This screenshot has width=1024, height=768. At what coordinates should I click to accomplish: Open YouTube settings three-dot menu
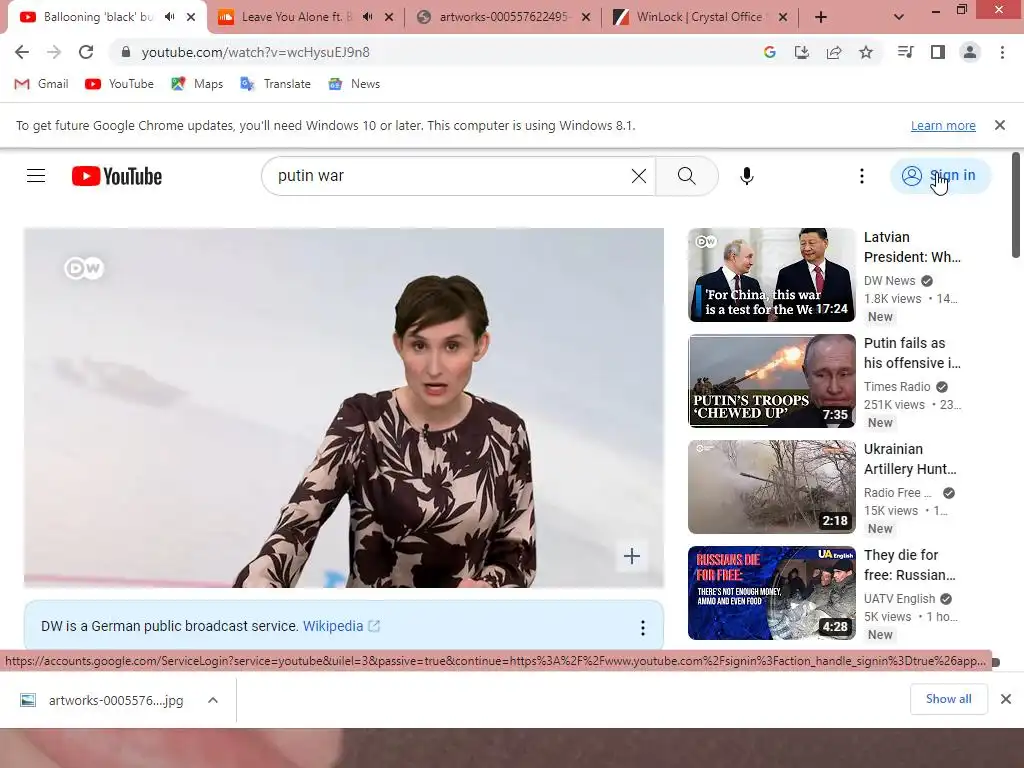(862, 176)
